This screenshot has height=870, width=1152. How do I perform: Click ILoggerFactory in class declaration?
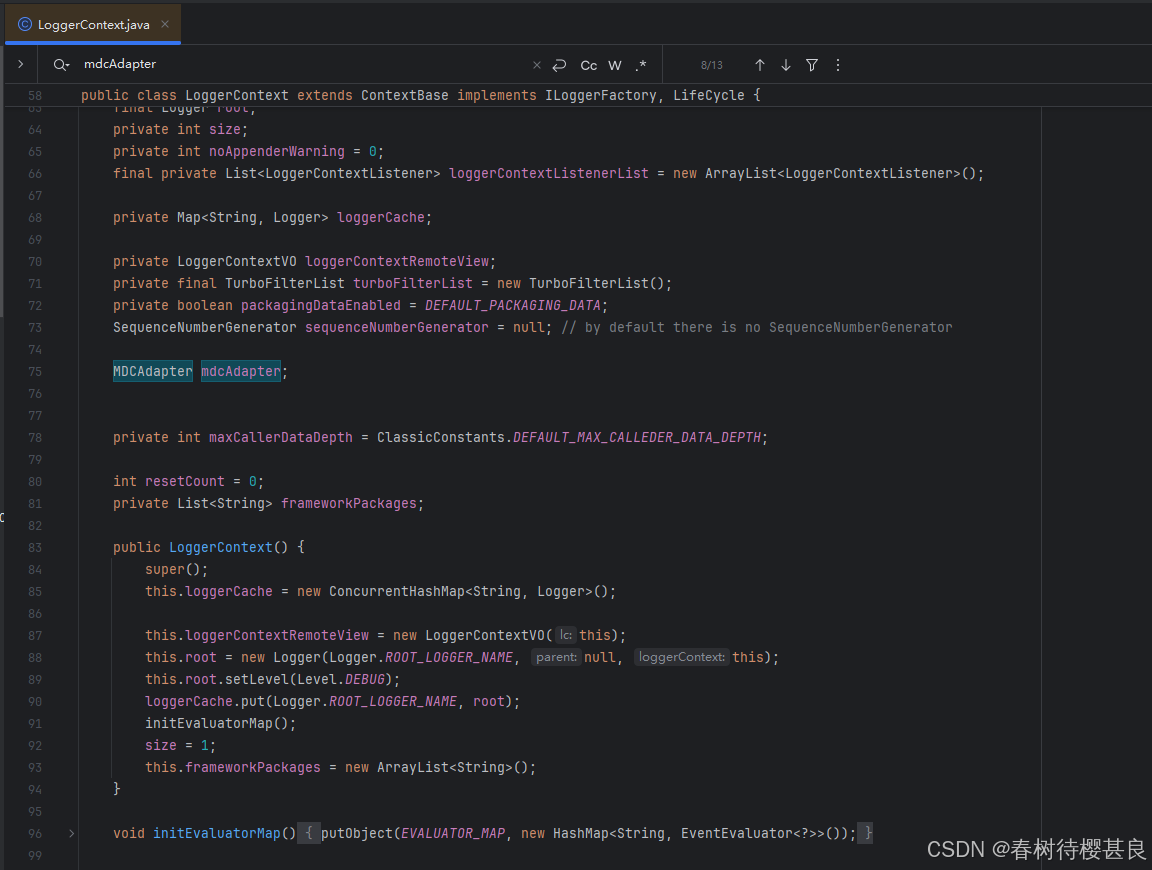[x=600, y=96]
